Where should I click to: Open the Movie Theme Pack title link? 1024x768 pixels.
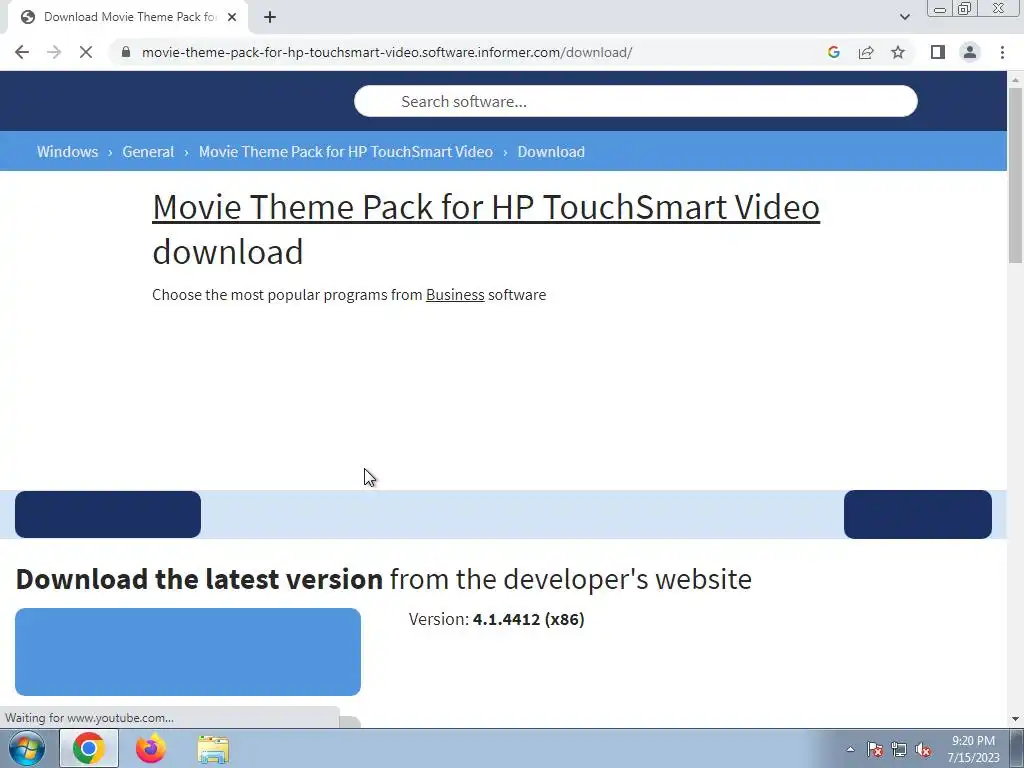click(x=486, y=207)
